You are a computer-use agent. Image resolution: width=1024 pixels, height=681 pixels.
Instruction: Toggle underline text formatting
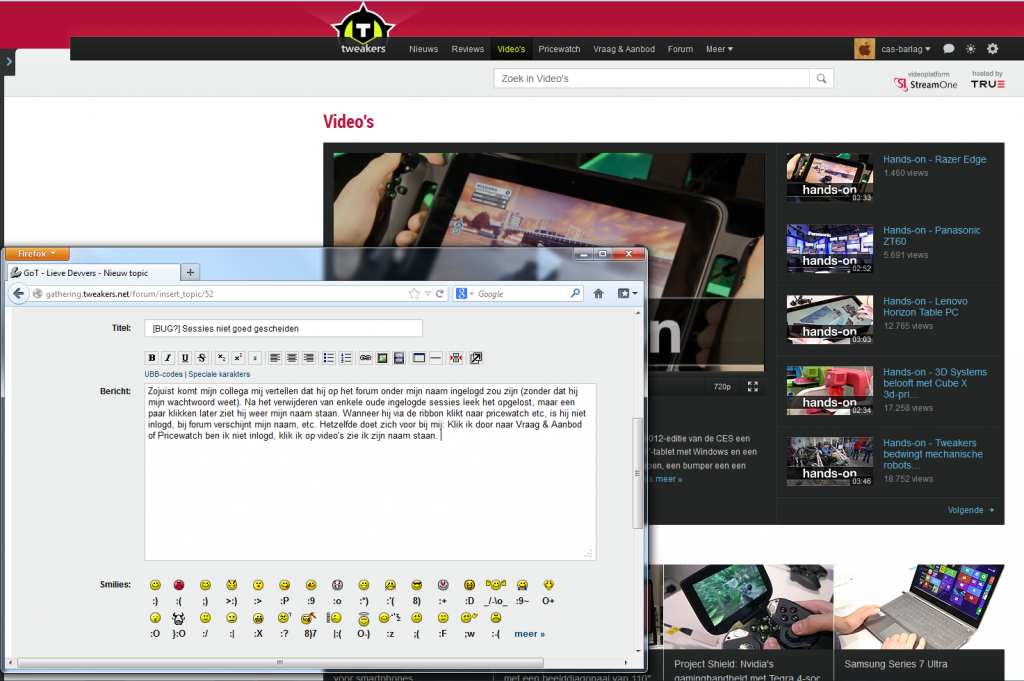point(185,358)
